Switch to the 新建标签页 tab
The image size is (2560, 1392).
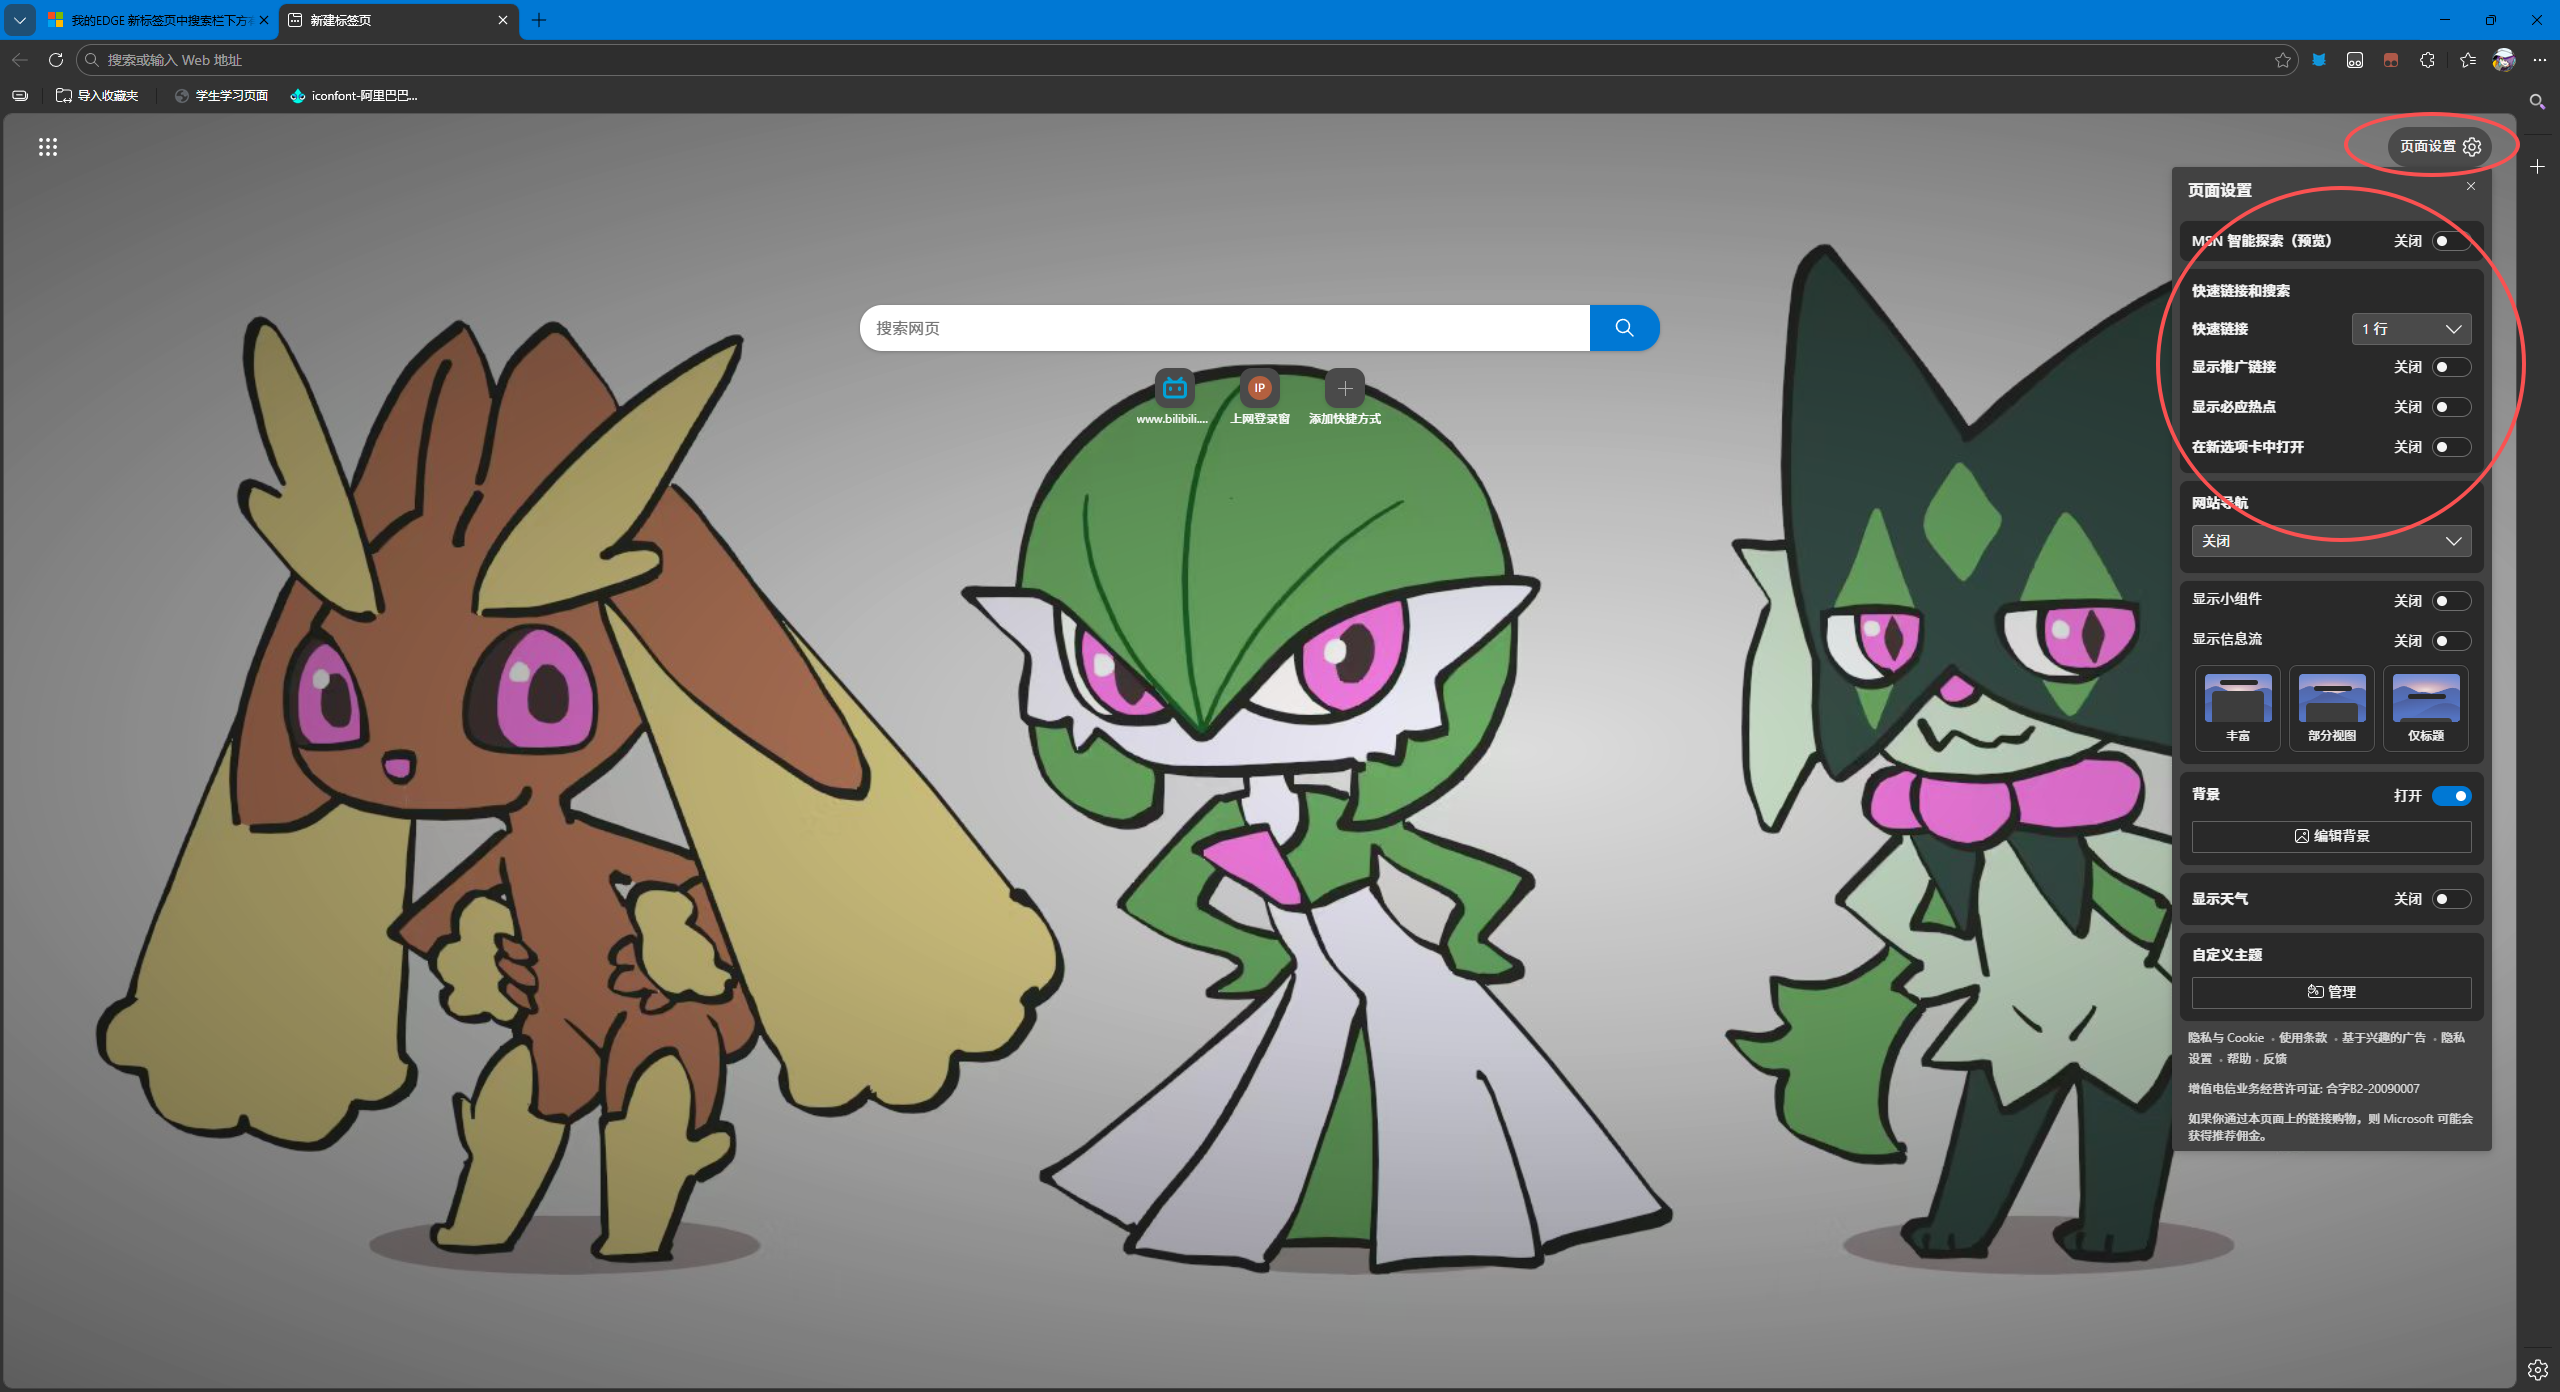(x=399, y=20)
